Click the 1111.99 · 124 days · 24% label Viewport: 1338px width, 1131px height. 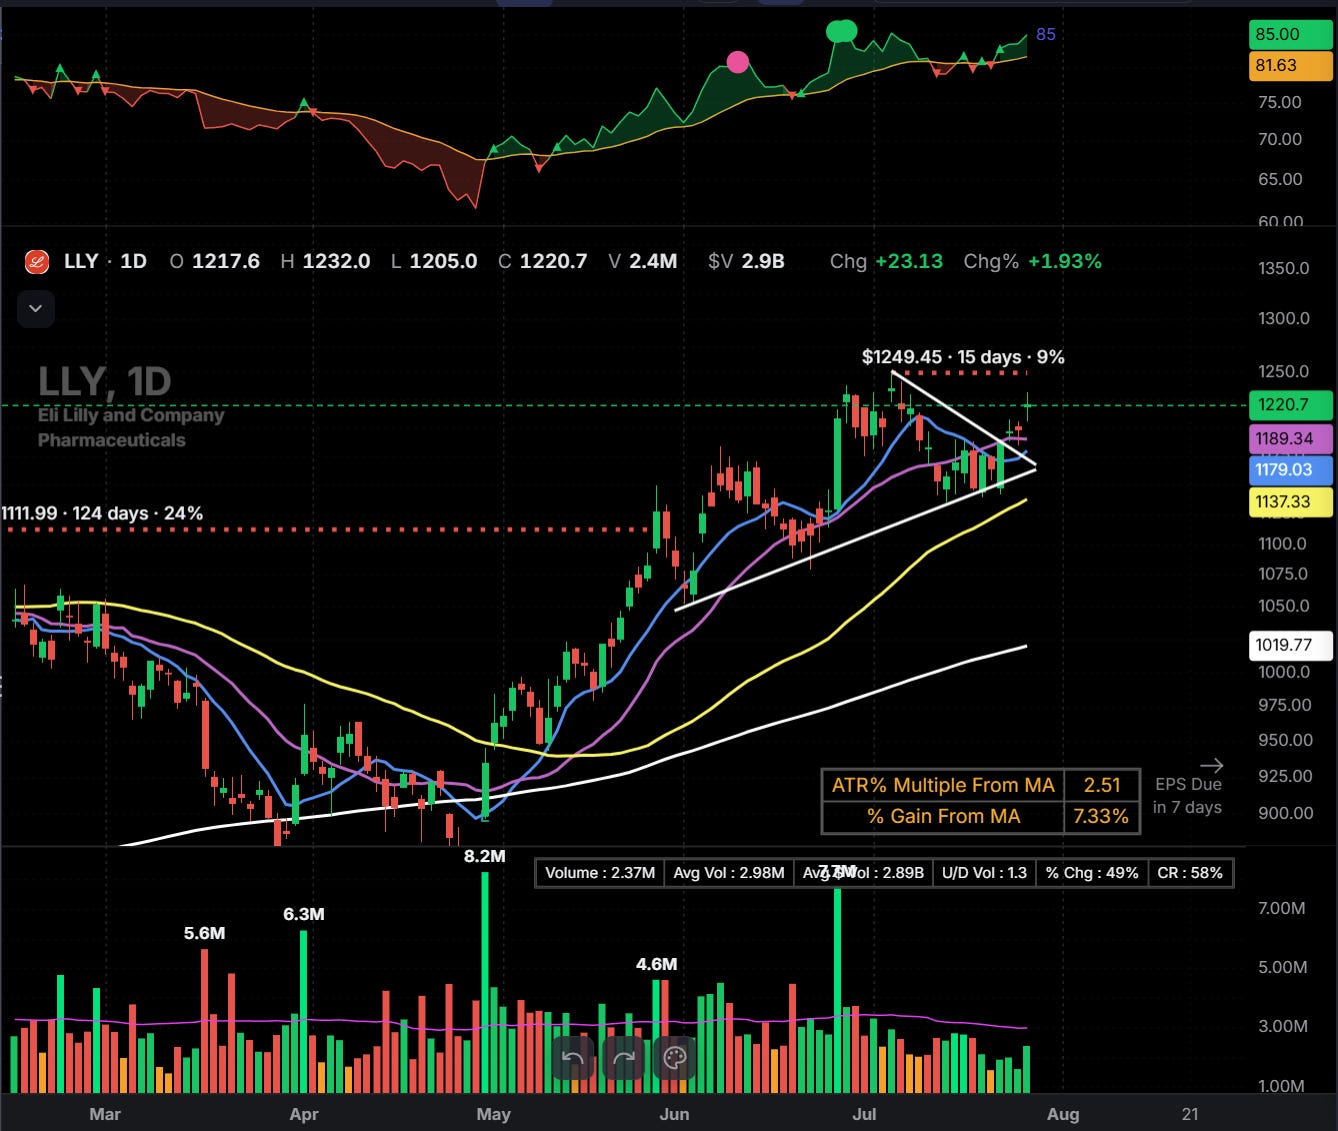tap(102, 514)
